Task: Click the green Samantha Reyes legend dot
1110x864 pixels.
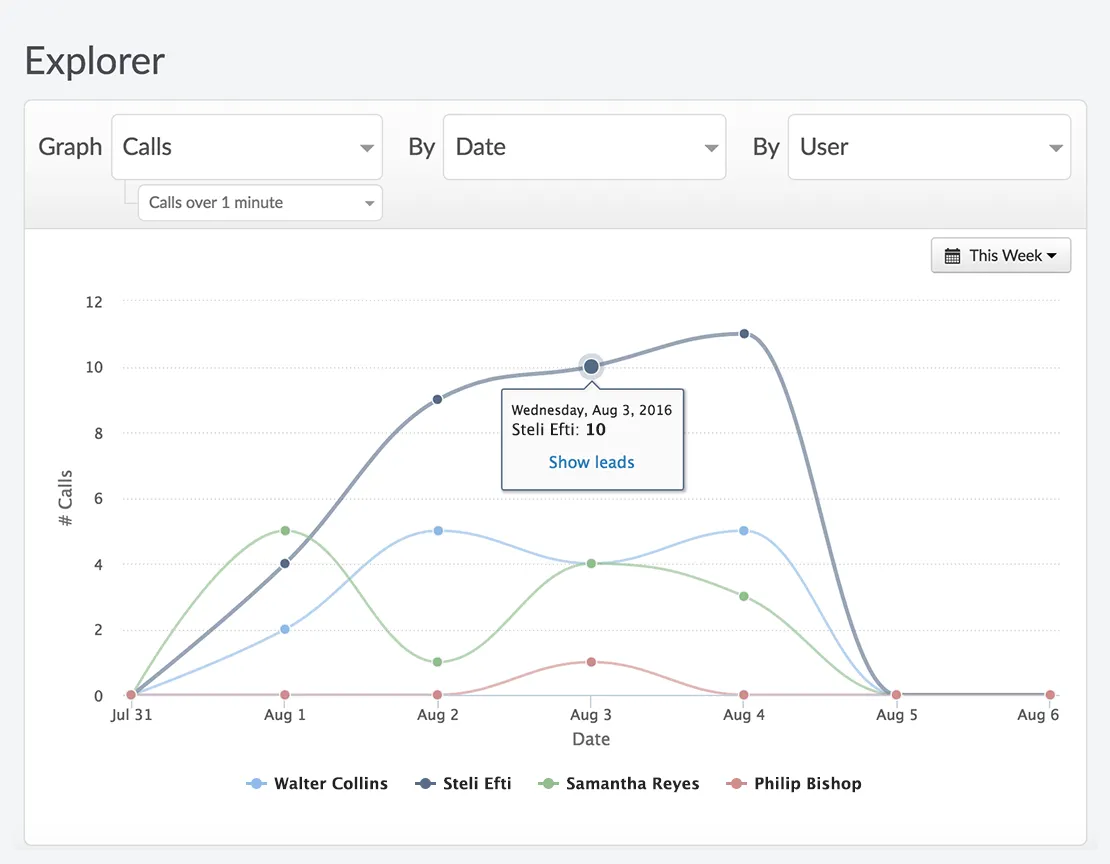Action: (x=546, y=783)
